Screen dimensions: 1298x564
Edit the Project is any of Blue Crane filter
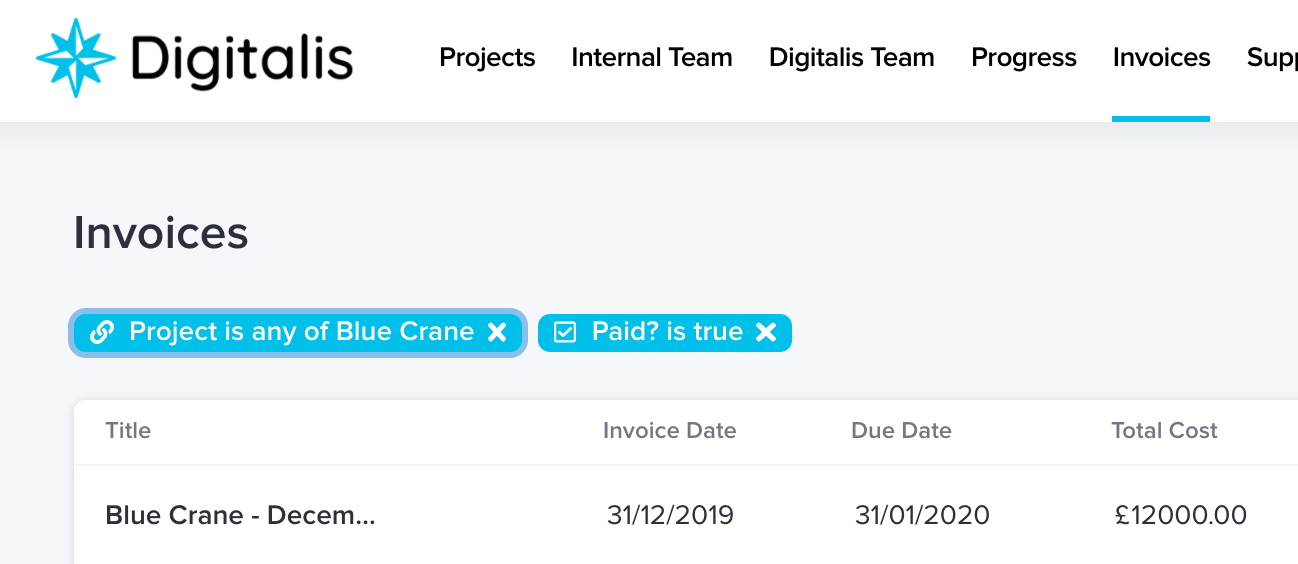click(302, 332)
